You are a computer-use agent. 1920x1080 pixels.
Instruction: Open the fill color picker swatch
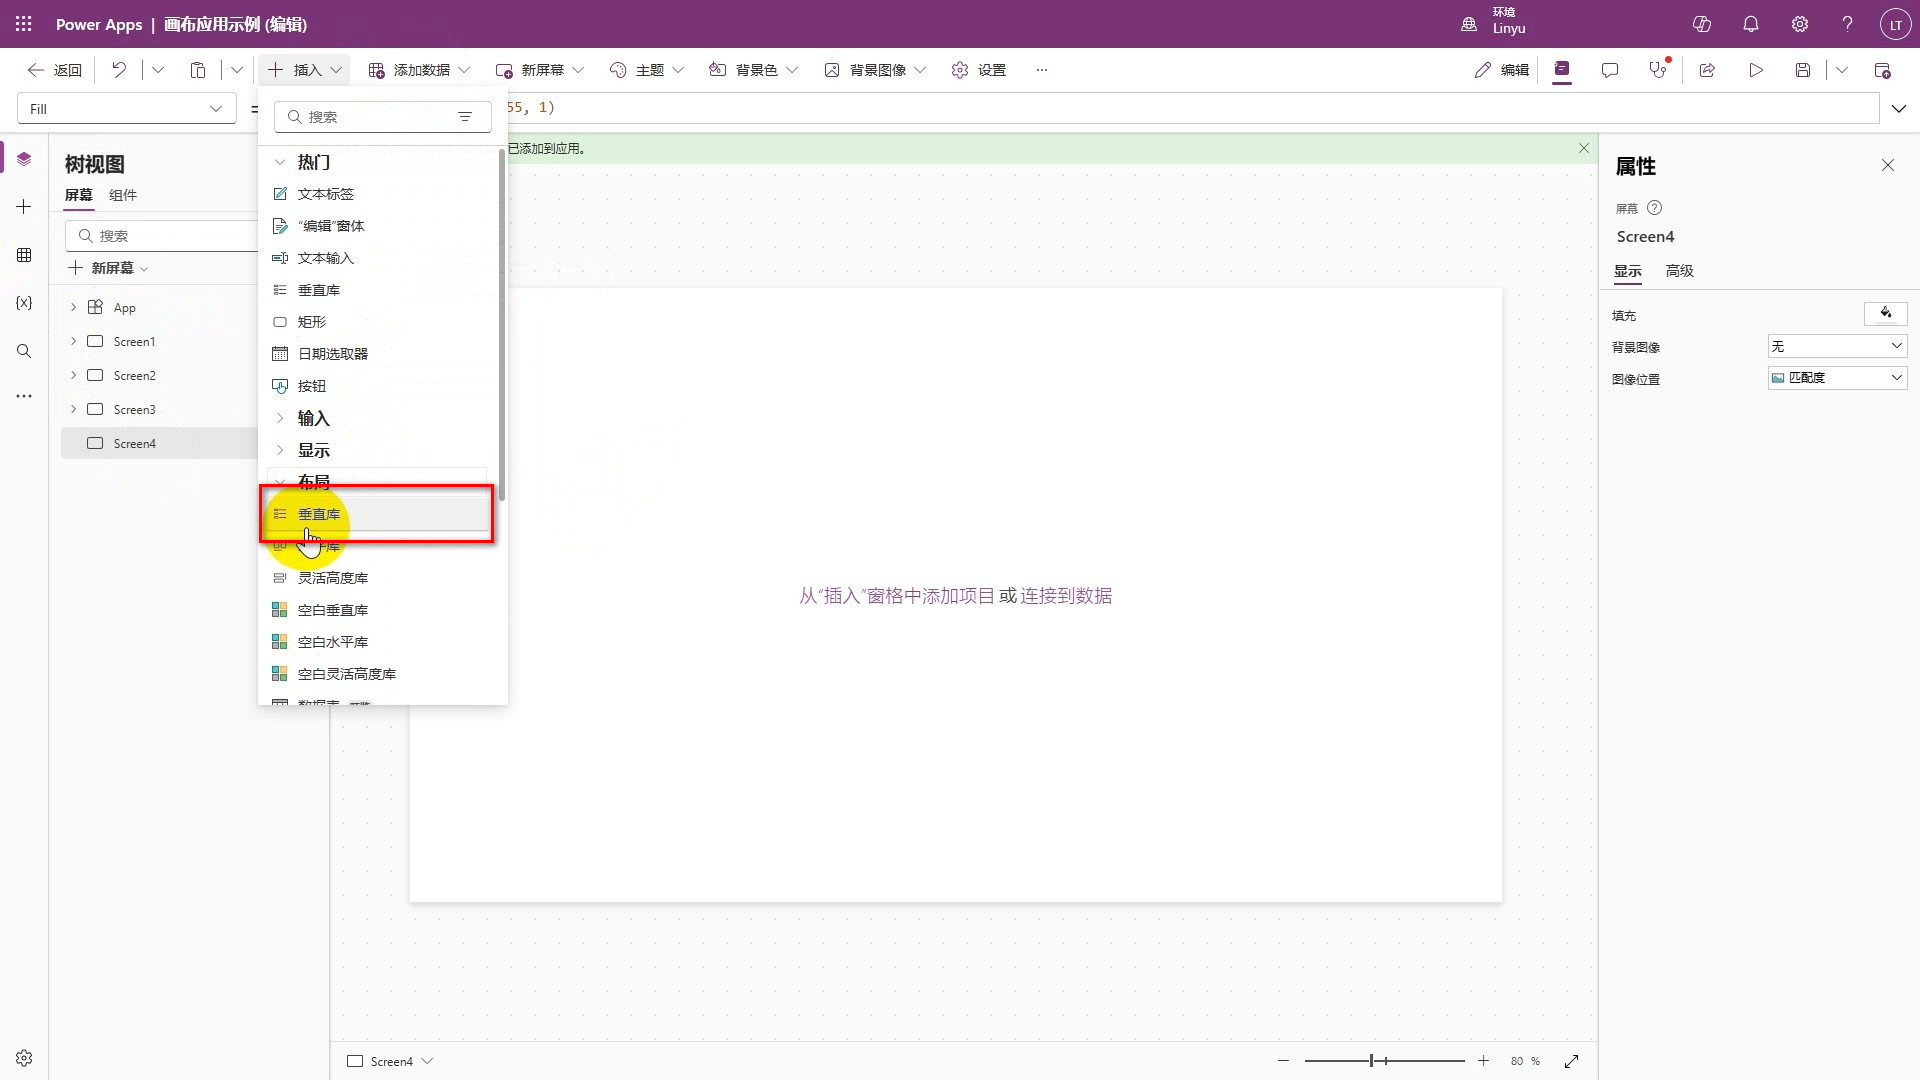click(x=1885, y=314)
